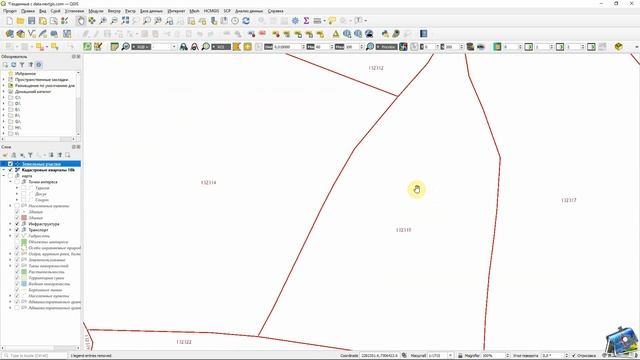Open the Справка menu
The width and height of the screenshot is (640, 360).
coord(276,11)
